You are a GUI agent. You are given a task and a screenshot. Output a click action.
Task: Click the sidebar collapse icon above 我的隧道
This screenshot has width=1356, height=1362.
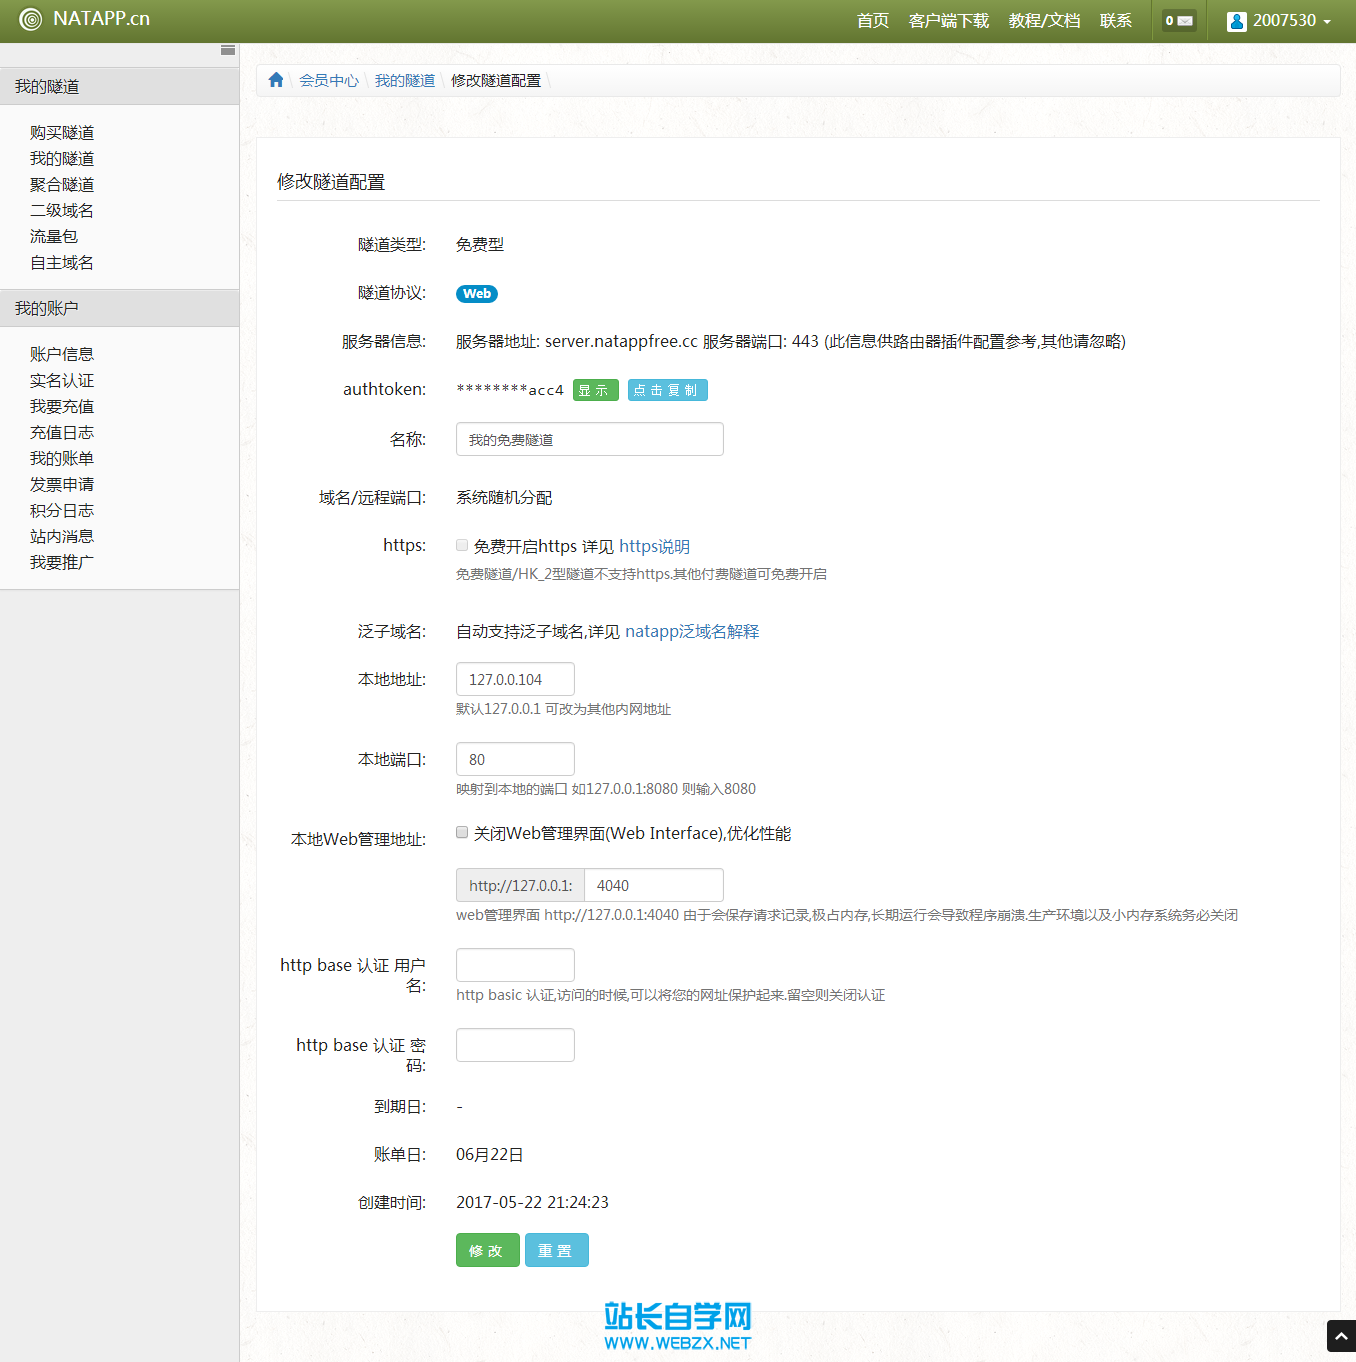(228, 49)
